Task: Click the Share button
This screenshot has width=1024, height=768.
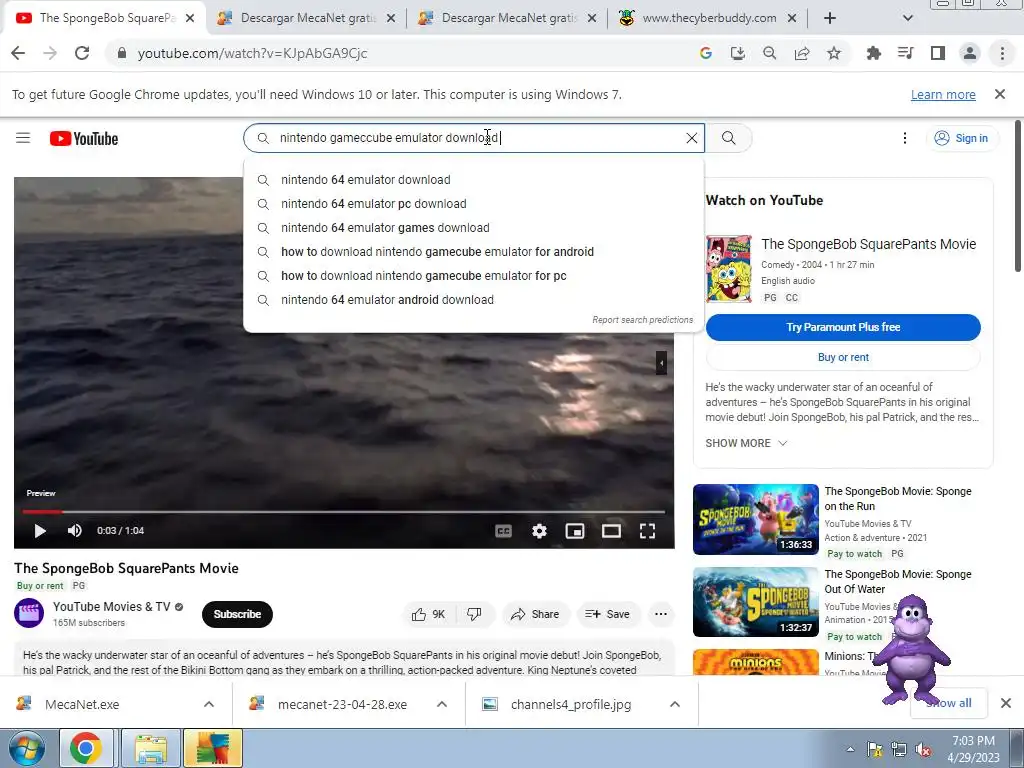Action: tap(535, 614)
